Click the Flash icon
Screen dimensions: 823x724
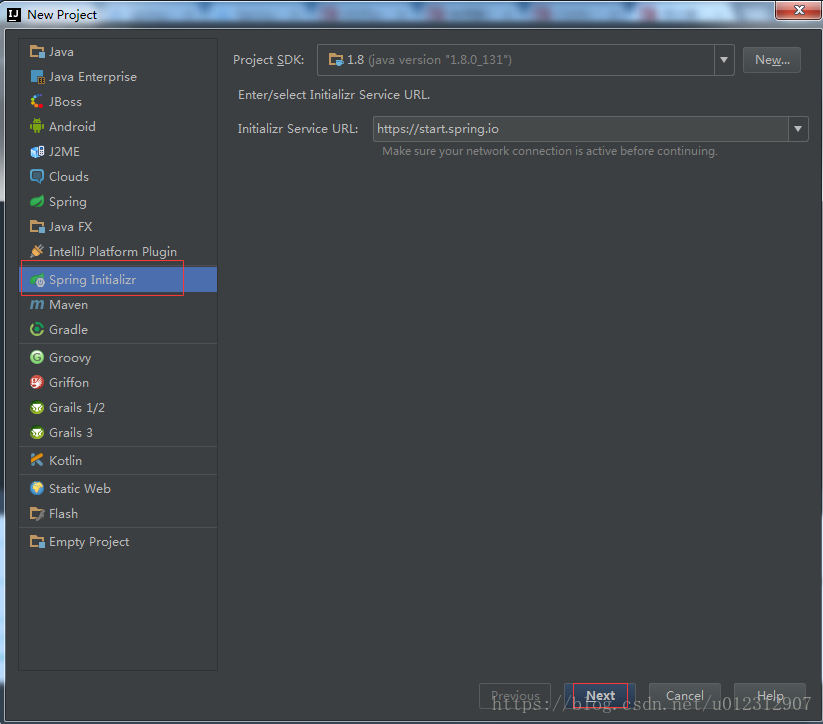tap(37, 513)
